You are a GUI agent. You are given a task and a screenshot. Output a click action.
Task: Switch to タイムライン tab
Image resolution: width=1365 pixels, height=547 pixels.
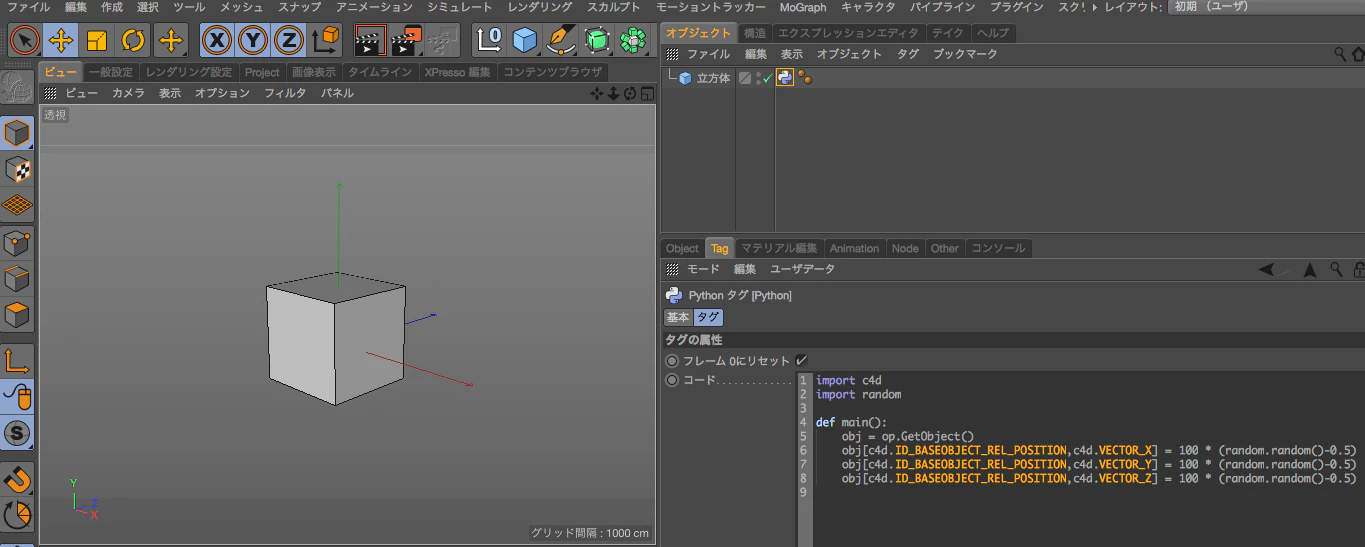(x=380, y=72)
